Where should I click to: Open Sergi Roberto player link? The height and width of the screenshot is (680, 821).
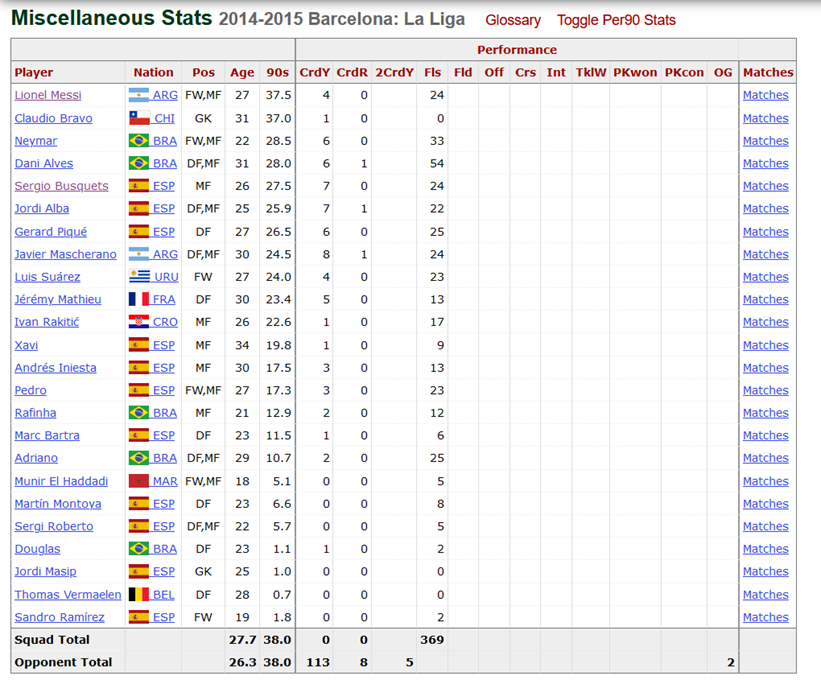(54, 526)
